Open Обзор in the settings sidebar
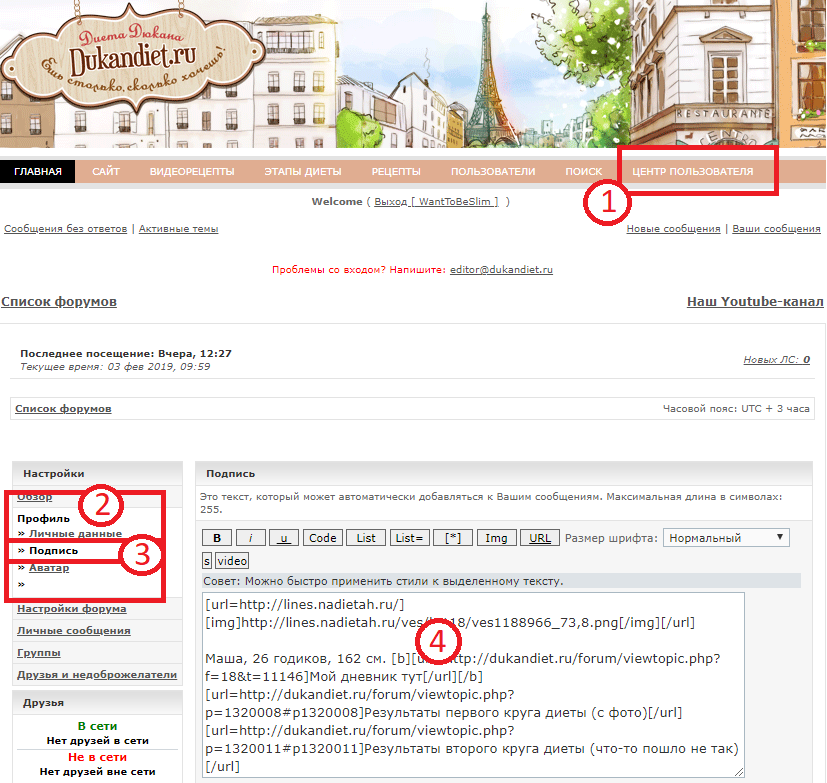The image size is (827, 783). point(34,497)
